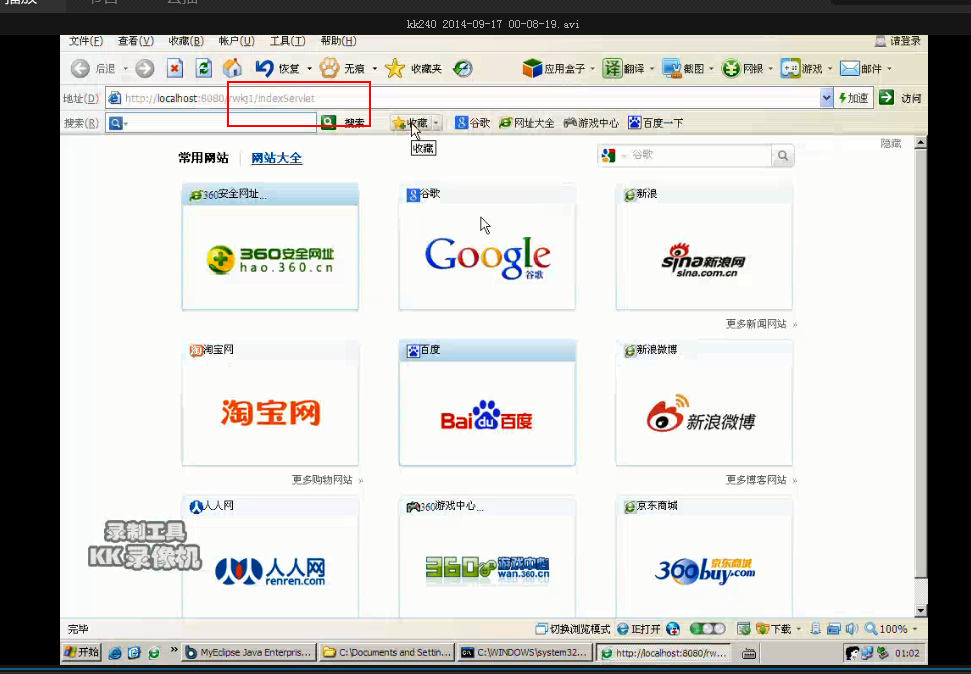
Task: Click the 恢复 restore undo icon
Action: [264, 68]
